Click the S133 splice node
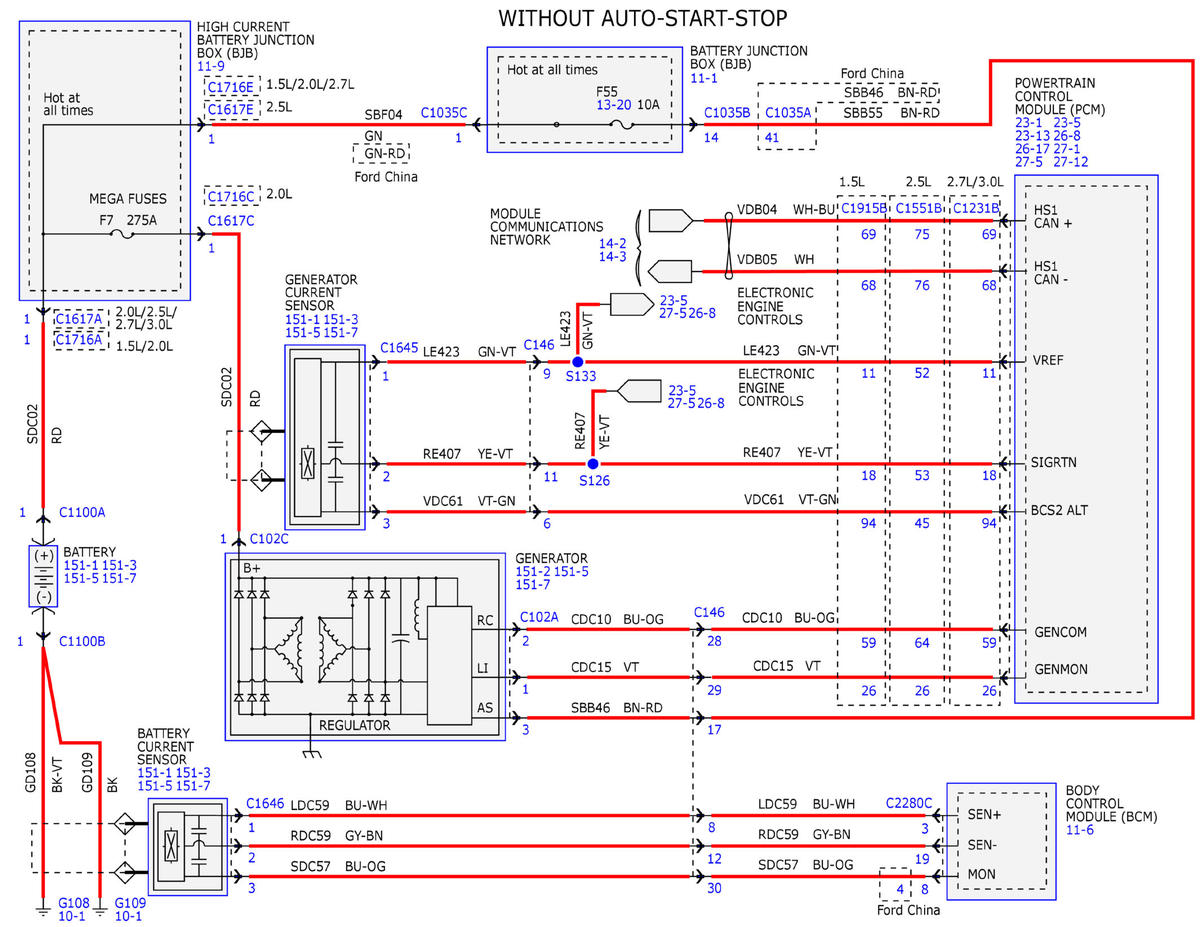 click(x=577, y=362)
